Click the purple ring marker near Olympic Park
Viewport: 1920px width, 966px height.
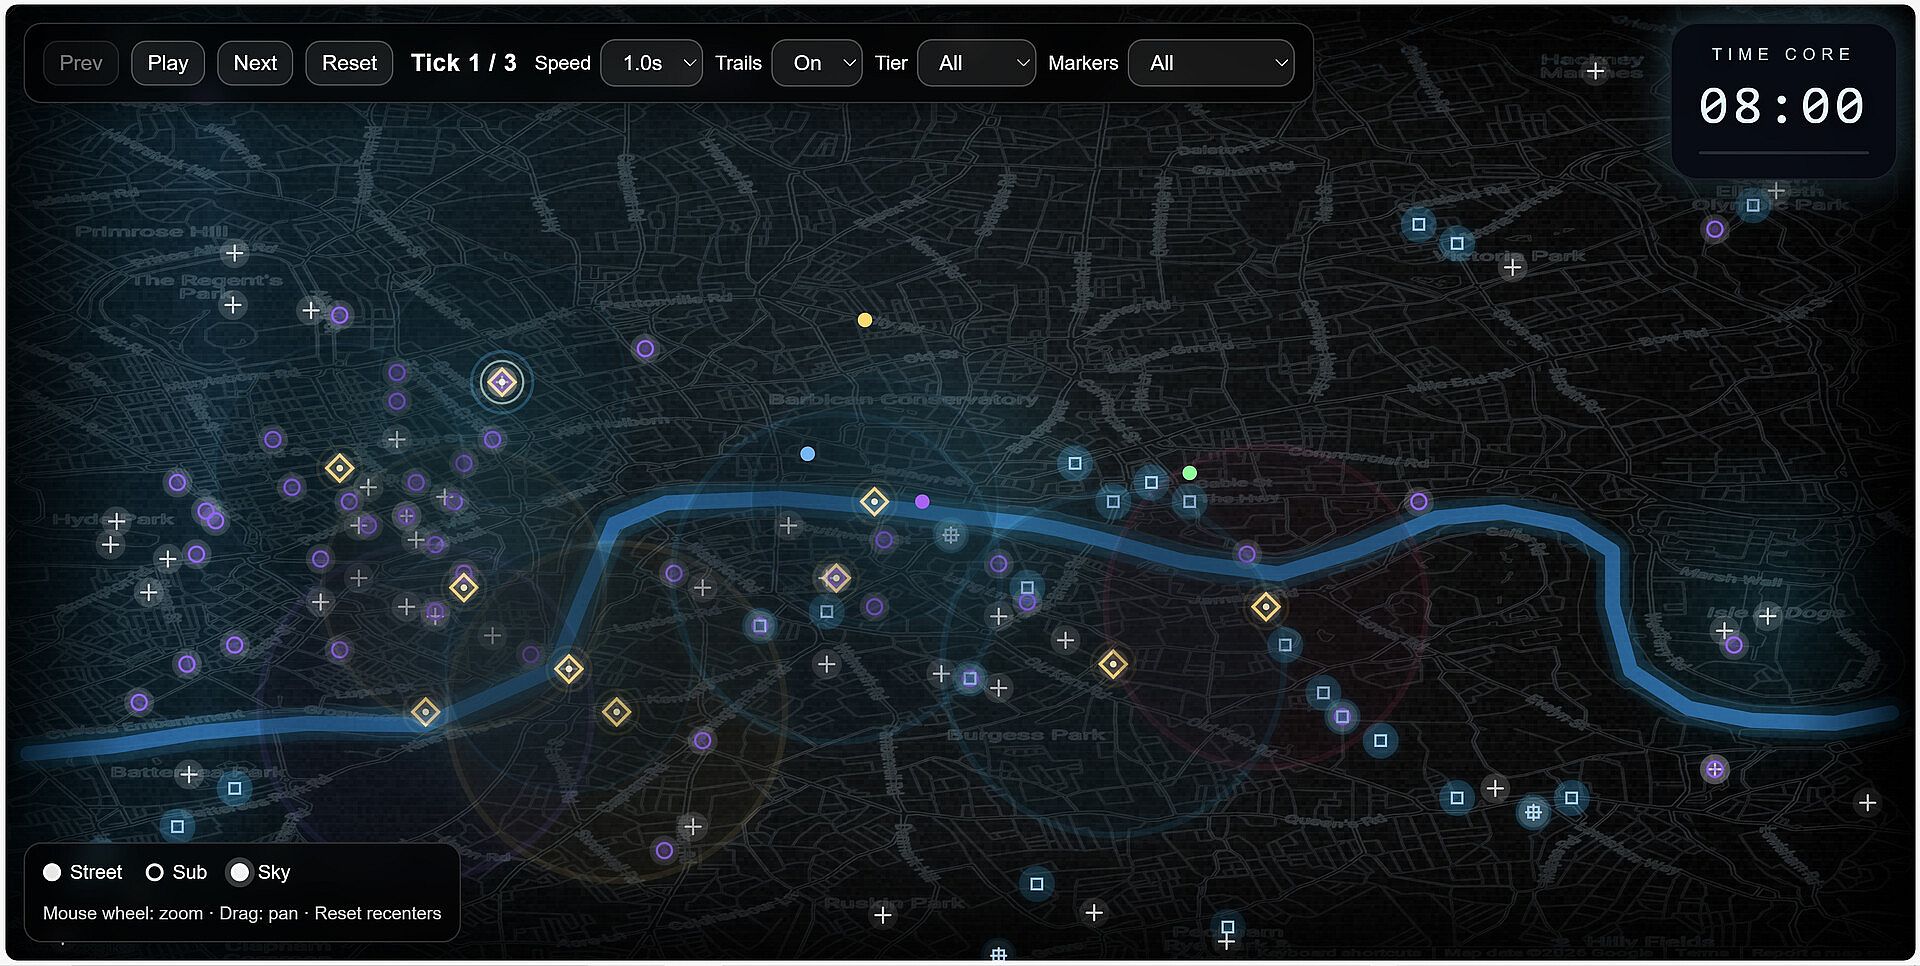[1715, 229]
